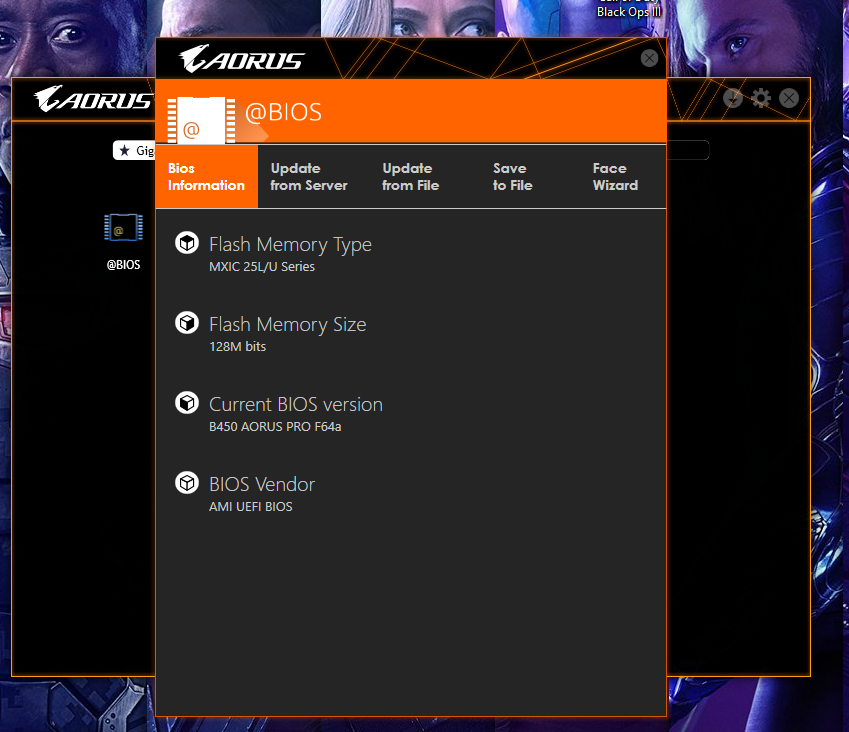Click the BIOS Vendor cube icon

click(187, 482)
